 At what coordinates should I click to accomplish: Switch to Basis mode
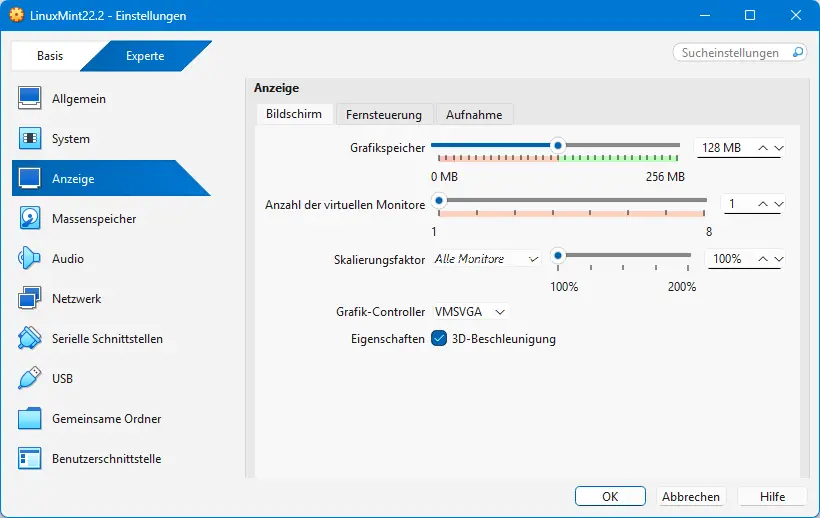pos(50,56)
